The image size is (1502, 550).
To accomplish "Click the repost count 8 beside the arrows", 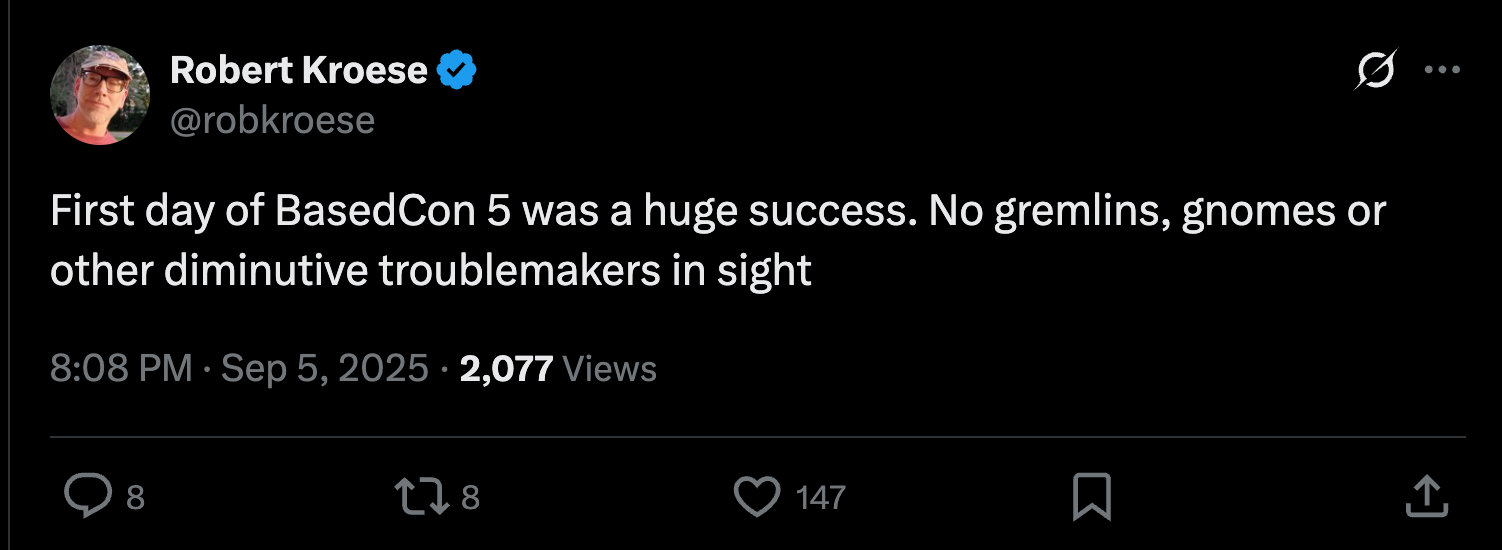I will coord(471,497).
